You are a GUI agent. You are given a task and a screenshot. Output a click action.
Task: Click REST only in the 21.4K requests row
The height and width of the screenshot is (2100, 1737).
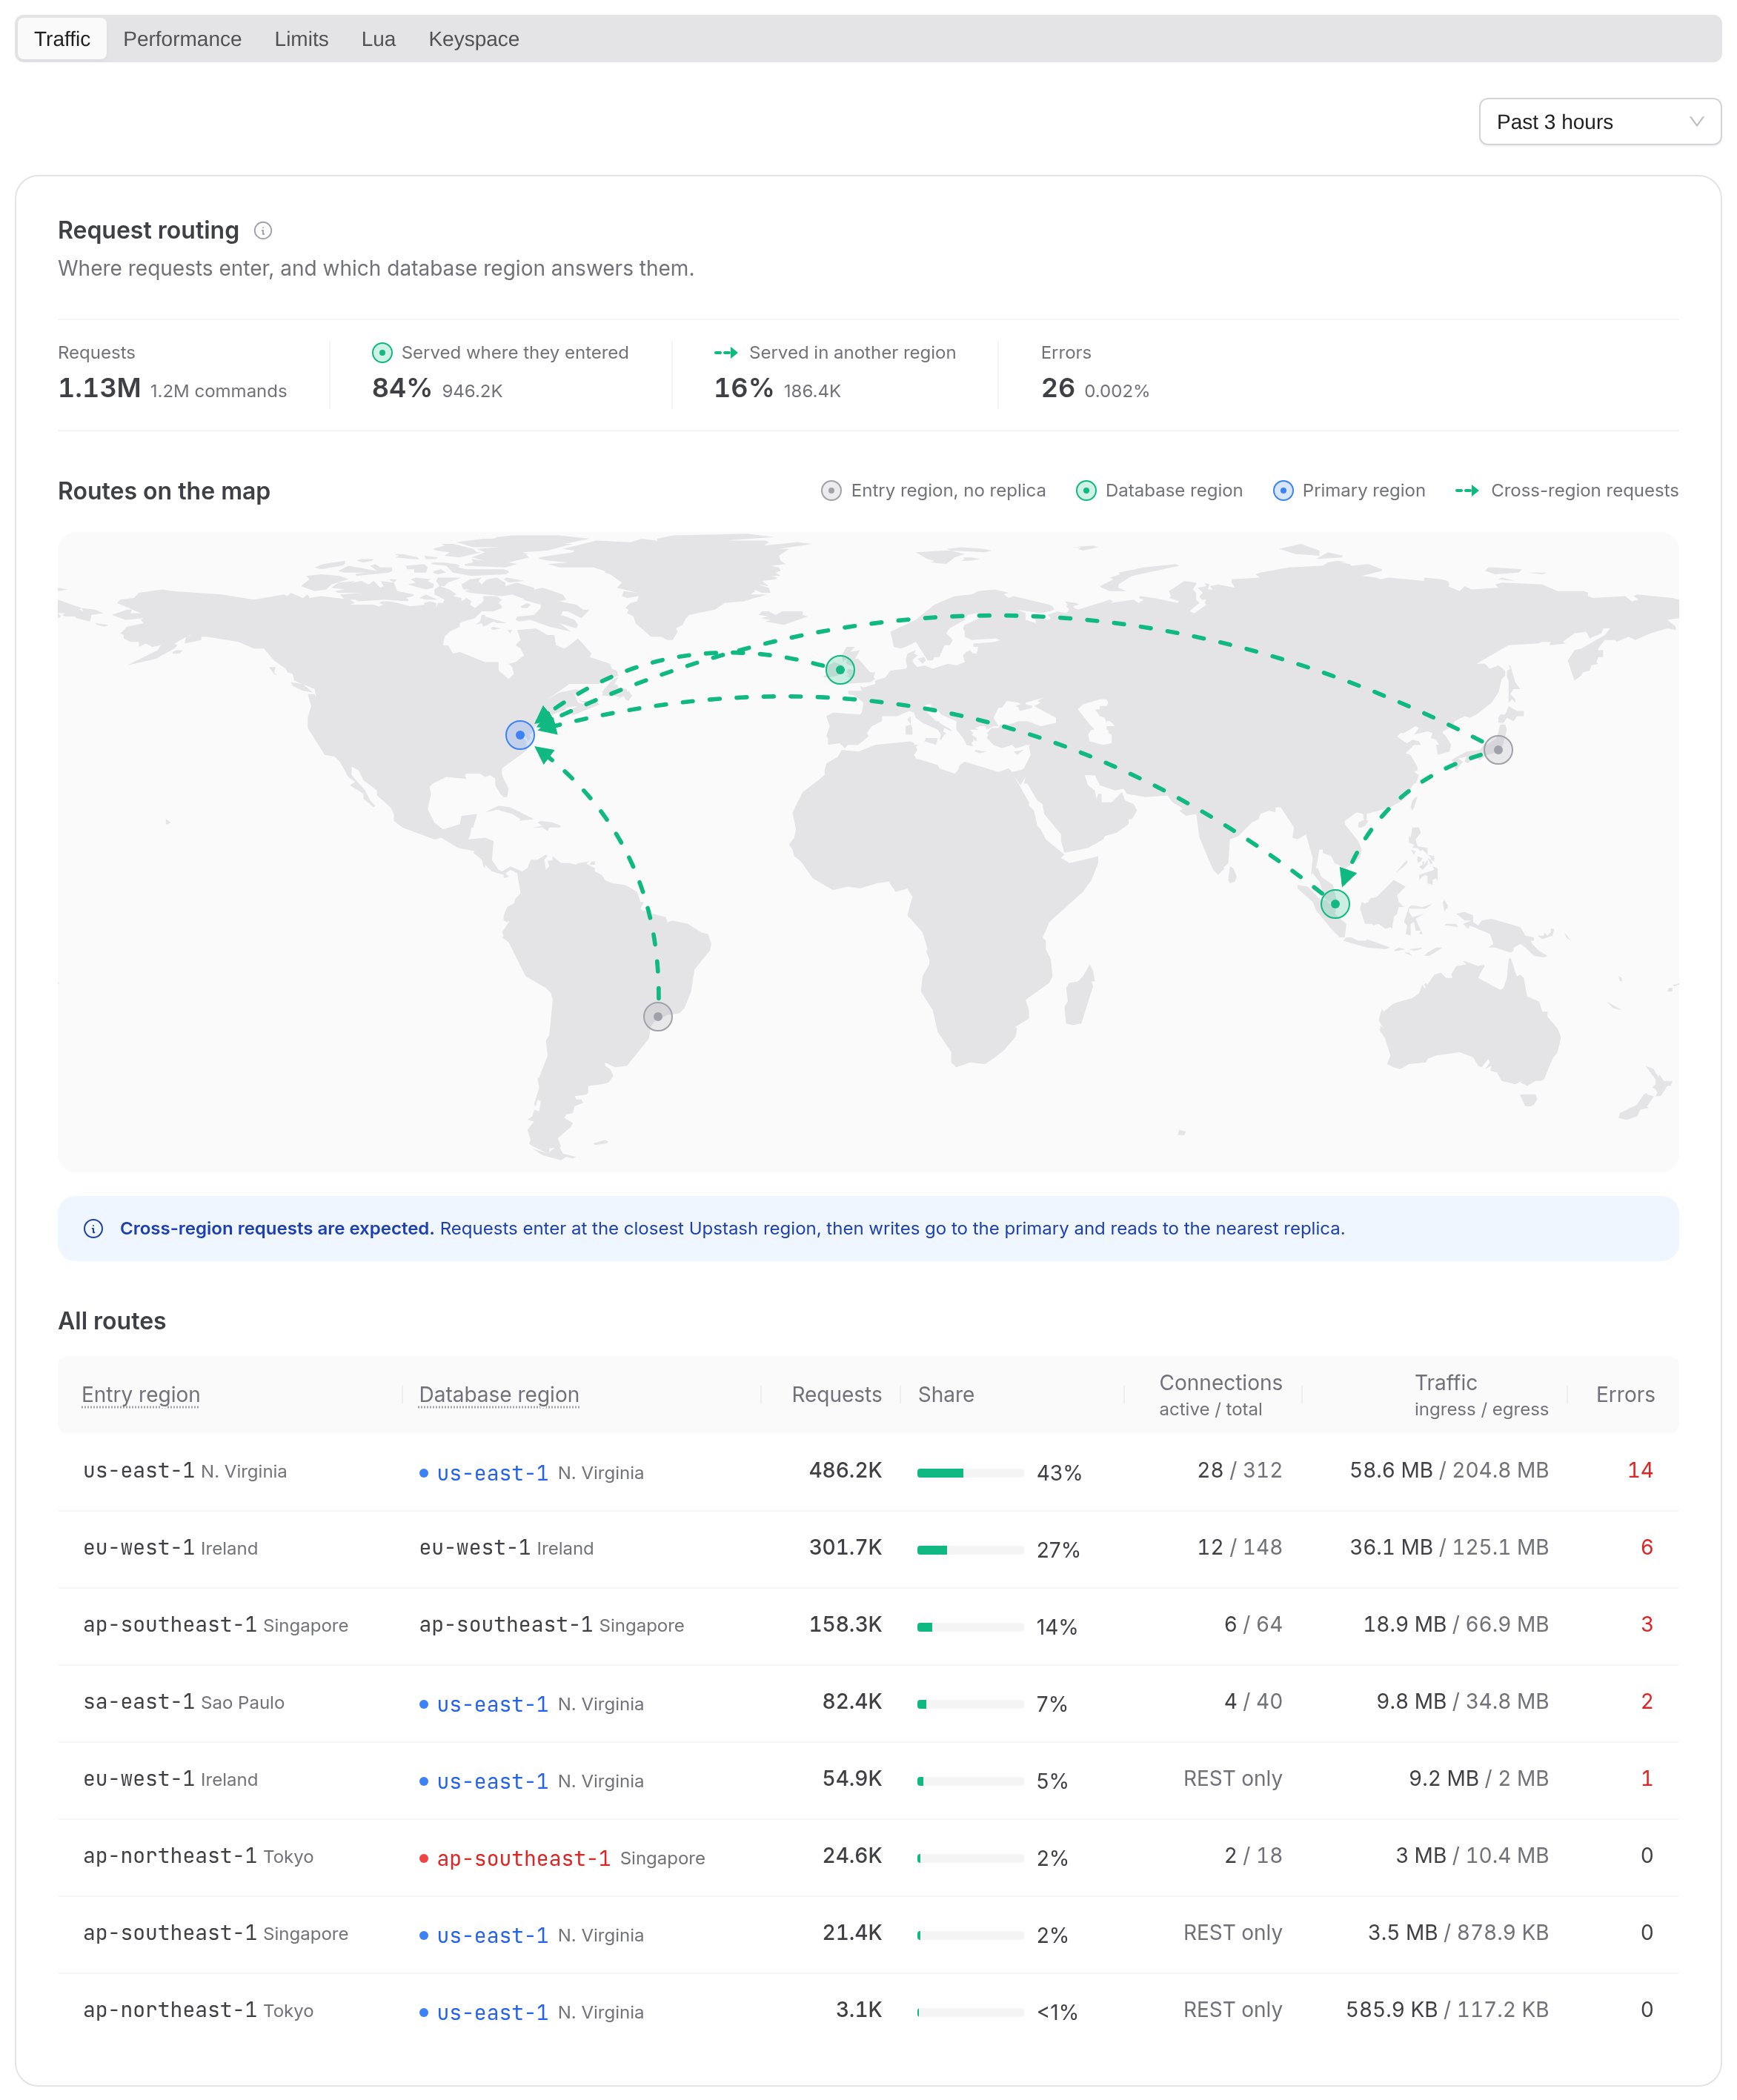pyautogui.click(x=1232, y=1932)
